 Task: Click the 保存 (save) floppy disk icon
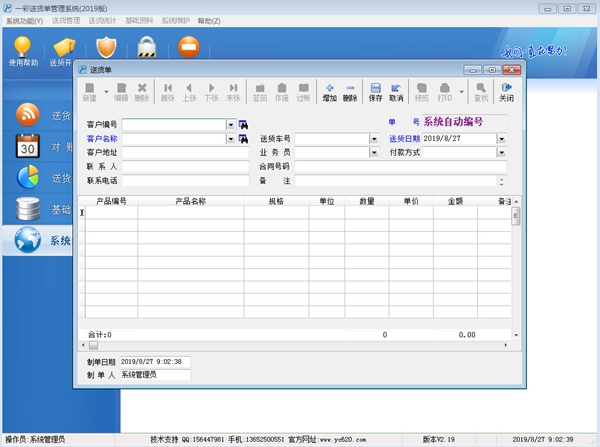[375, 89]
